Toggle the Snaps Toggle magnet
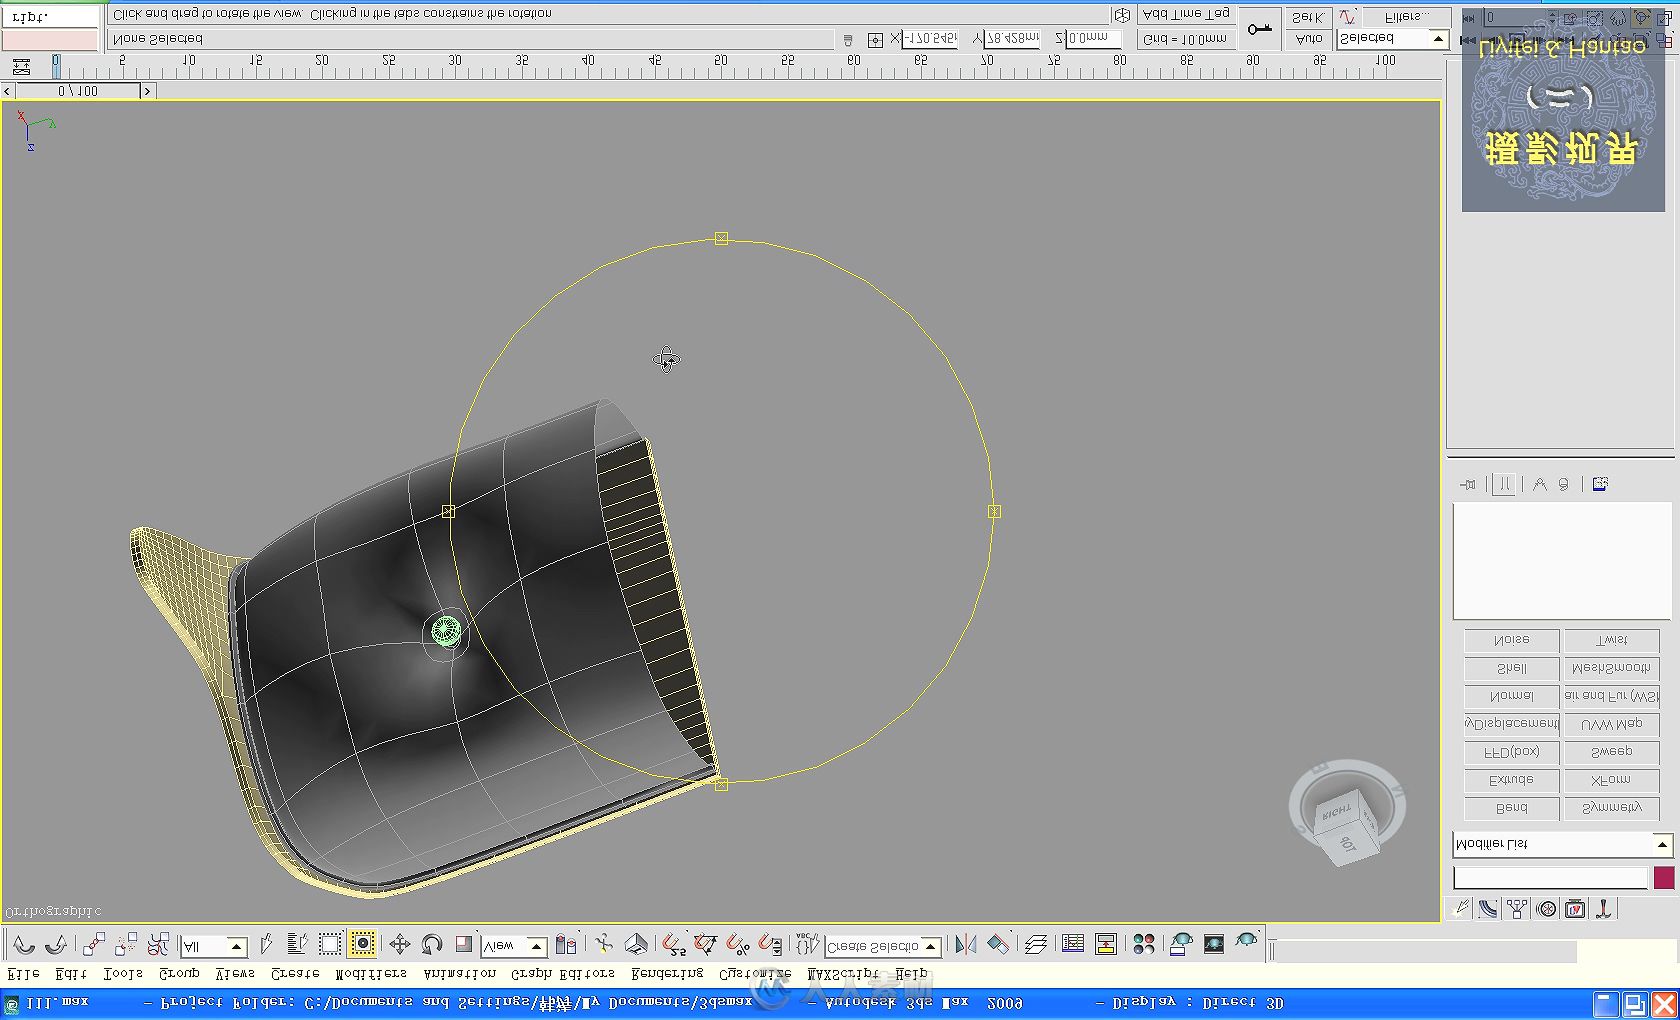1680x1020 pixels. click(674, 944)
